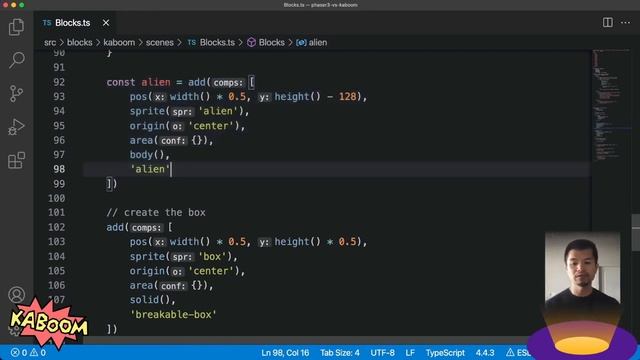Click the 'breakable-box' string

pos(173,314)
